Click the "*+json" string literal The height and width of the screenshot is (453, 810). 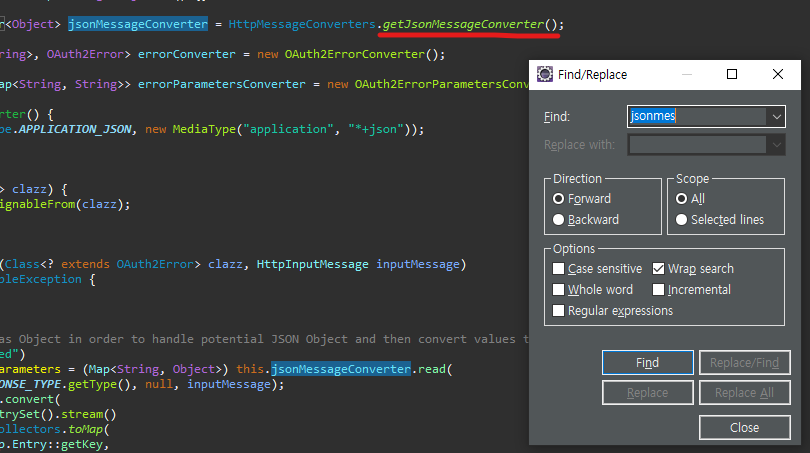(x=376, y=129)
